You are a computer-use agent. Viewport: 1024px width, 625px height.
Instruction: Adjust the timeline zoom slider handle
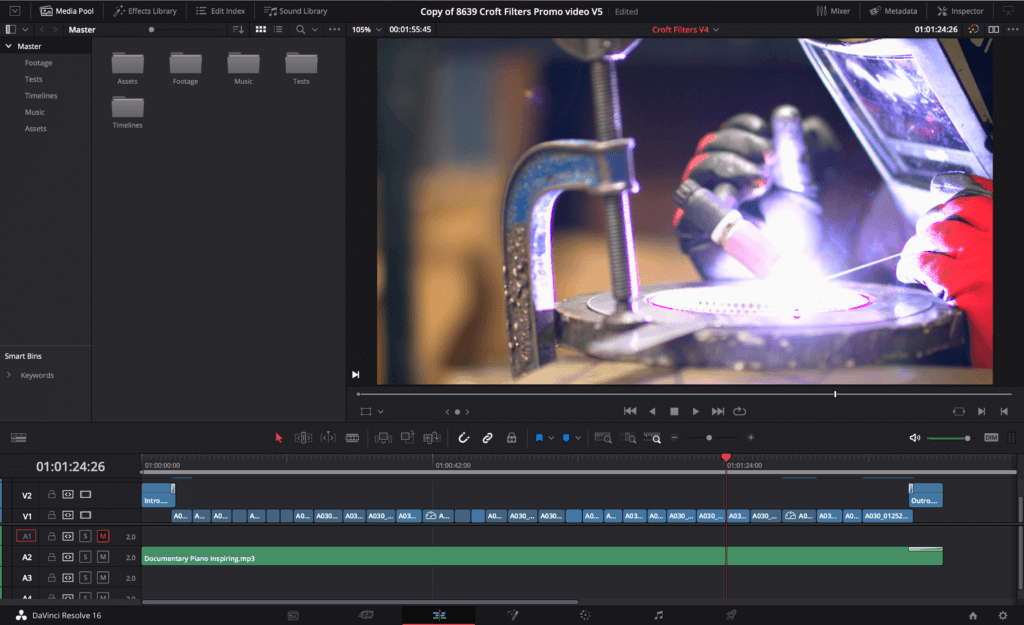pyautogui.click(x=709, y=438)
